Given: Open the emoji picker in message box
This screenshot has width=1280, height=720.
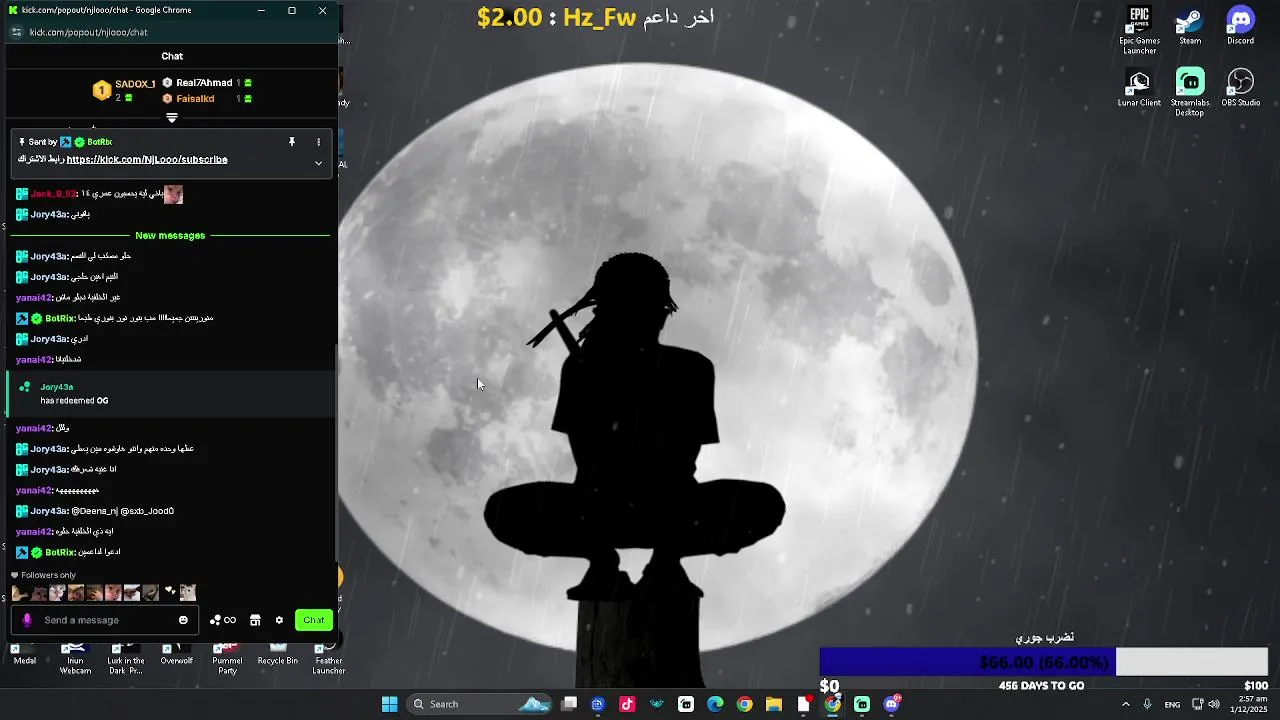Looking at the screenshot, I should [x=183, y=620].
